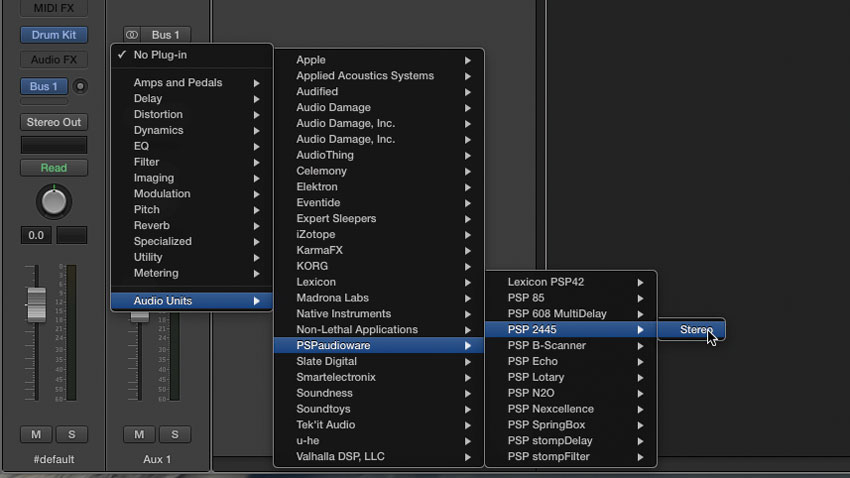The image size is (850, 478).
Task: Open the Lexicon PSP42 plug-in submenu
Action: pyautogui.click(x=571, y=282)
